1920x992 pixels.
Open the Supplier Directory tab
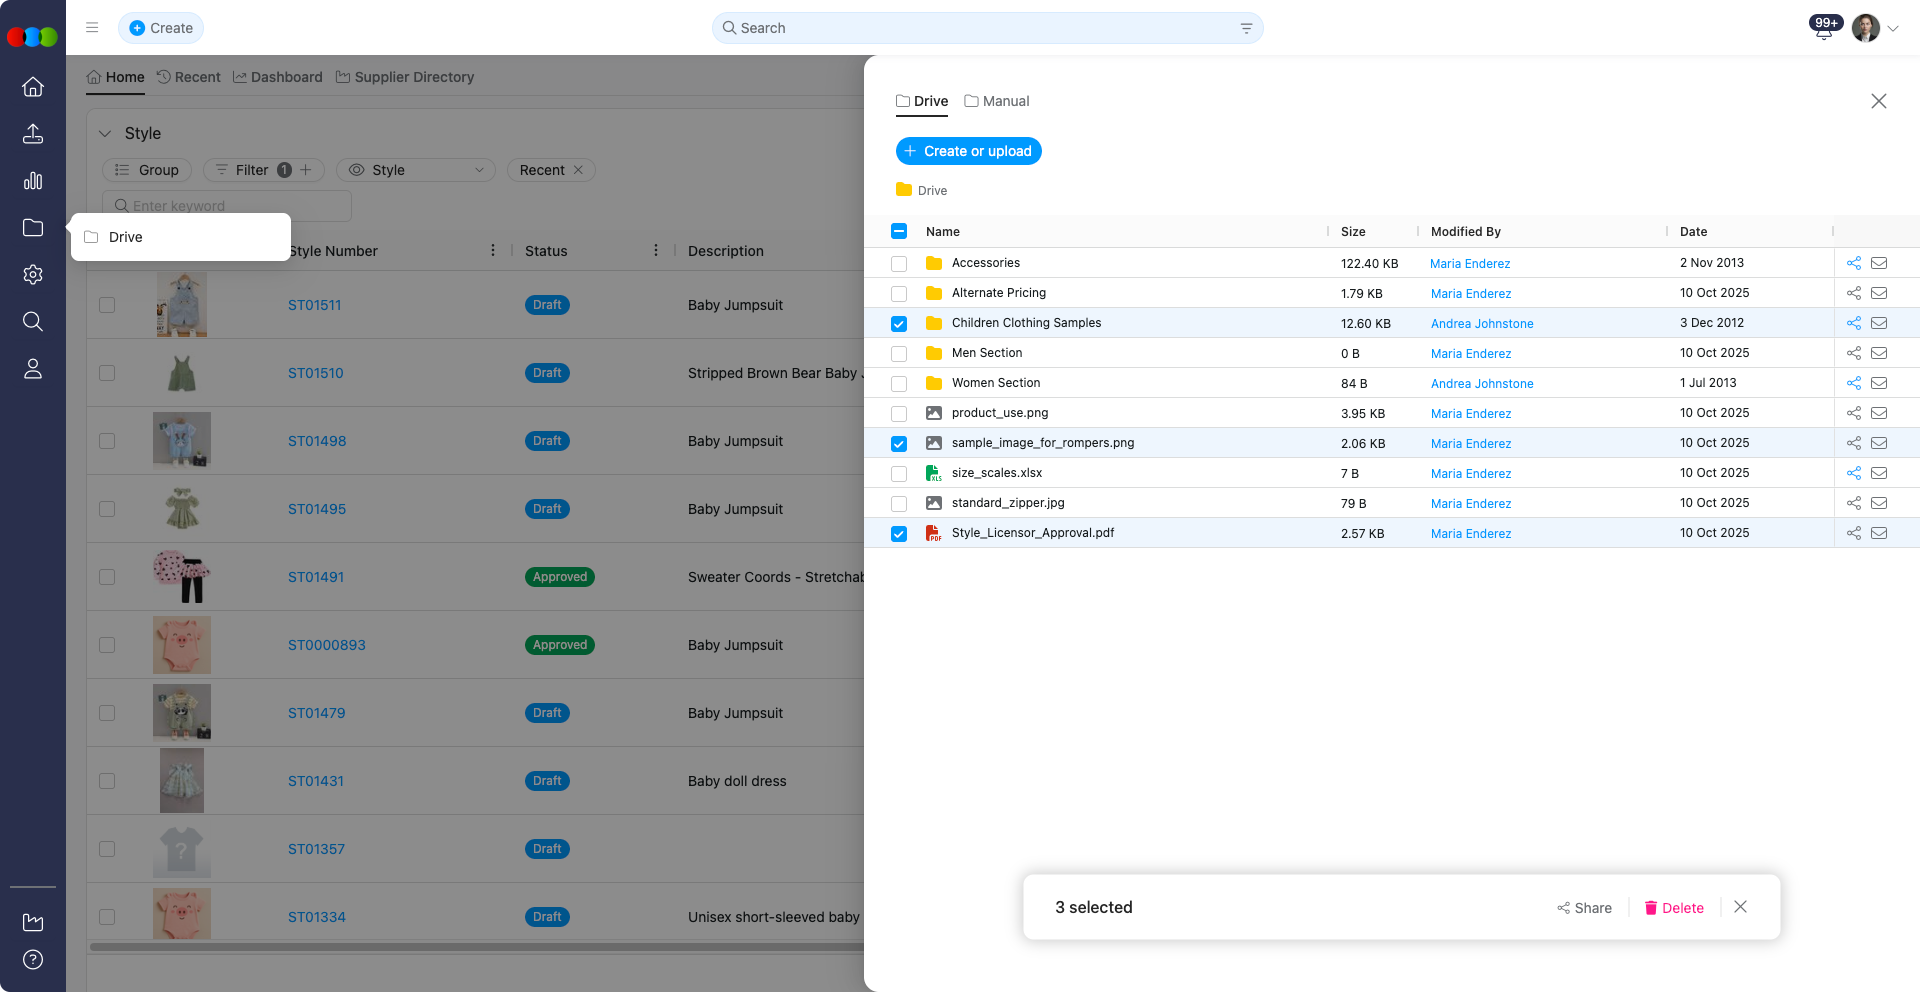point(404,77)
